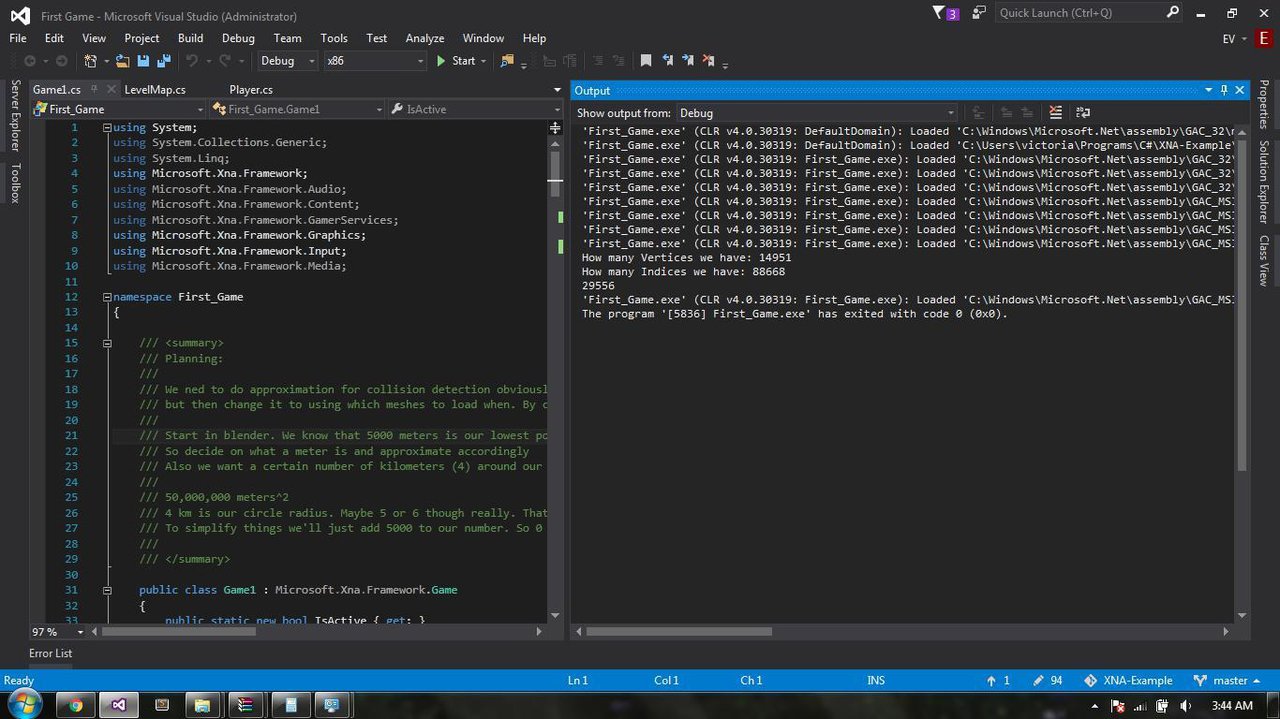This screenshot has width=1280, height=719.
Task: Open the Show output from Debug dropdown
Action: point(817,113)
